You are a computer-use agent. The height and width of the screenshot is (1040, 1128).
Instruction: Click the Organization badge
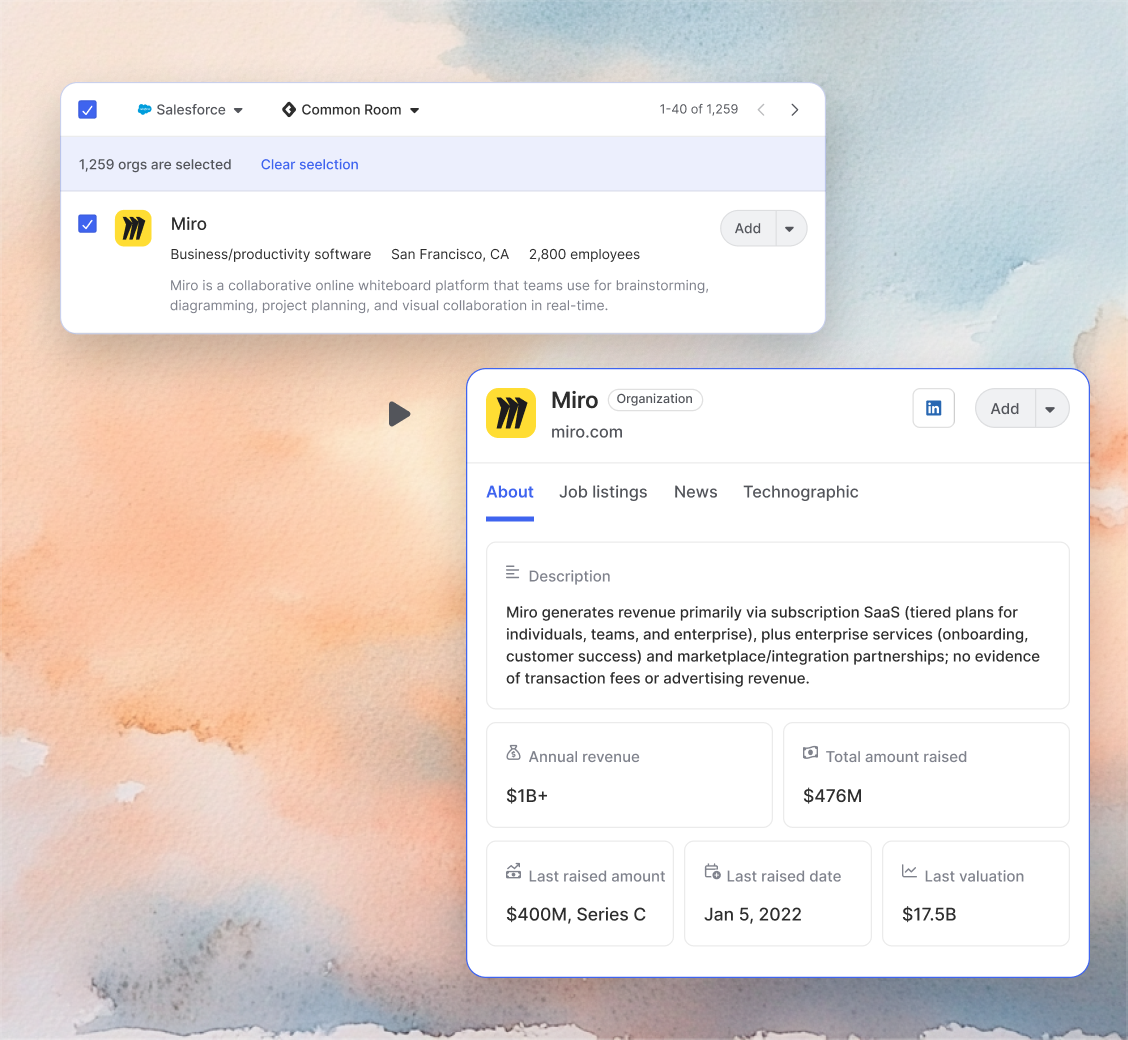(655, 399)
